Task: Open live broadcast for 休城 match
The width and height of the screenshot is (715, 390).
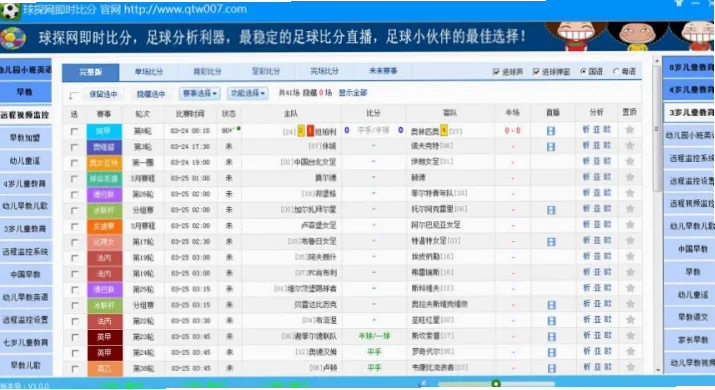Action: click(x=551, y=147)
